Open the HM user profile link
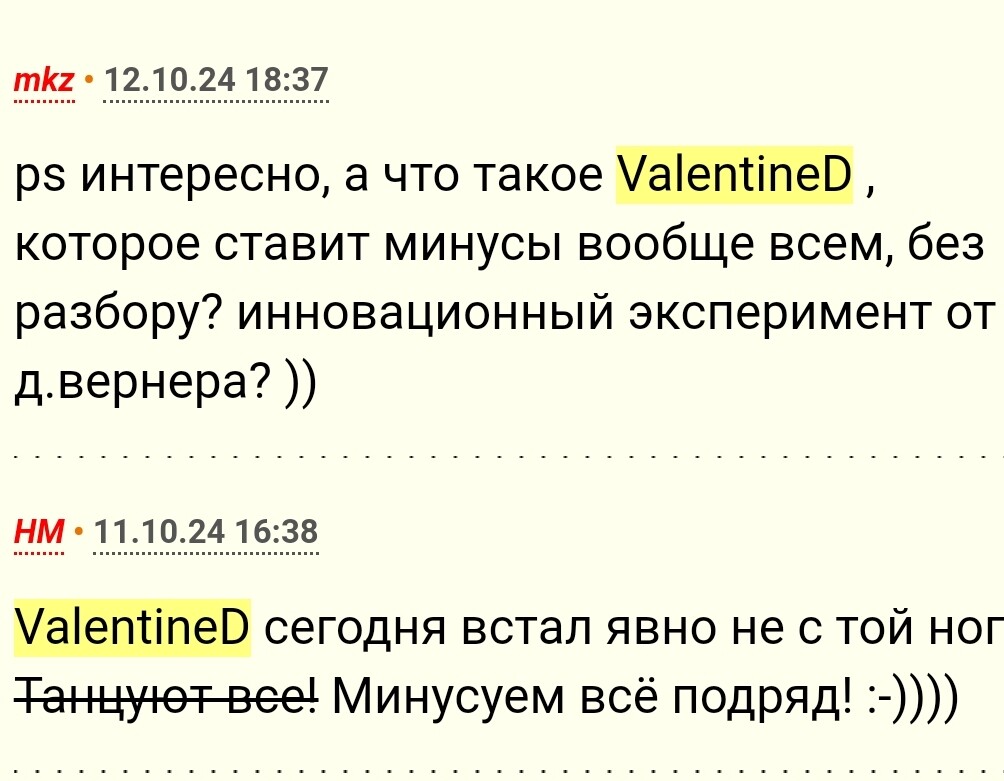The width and height of the screenshot is (1004, 781). 39,532
